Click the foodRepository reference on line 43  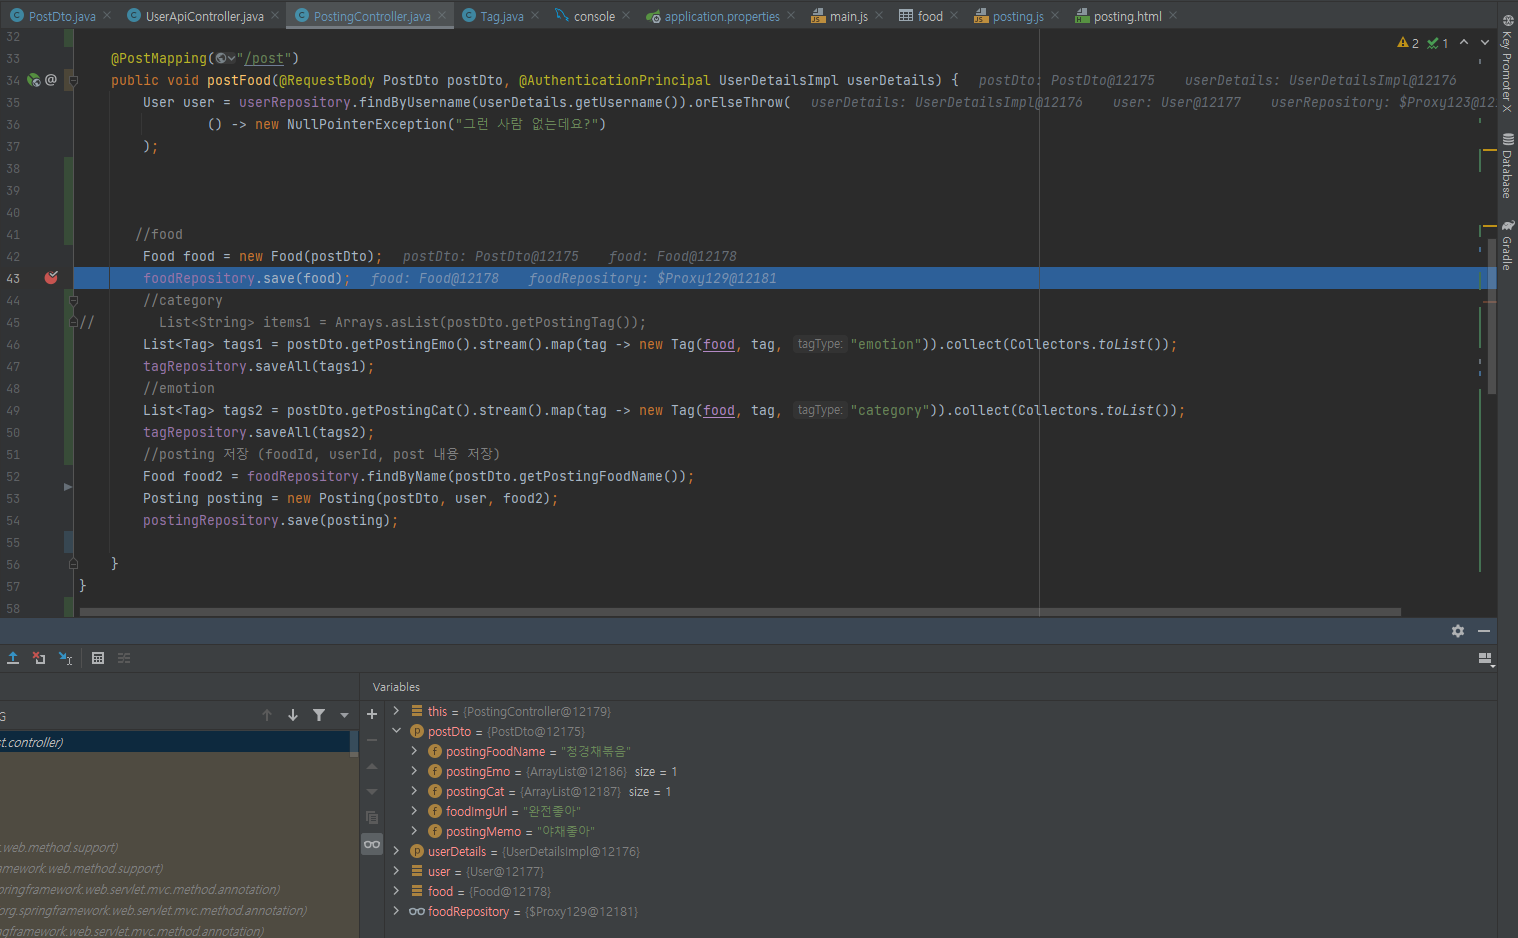(x=199, y=278)
